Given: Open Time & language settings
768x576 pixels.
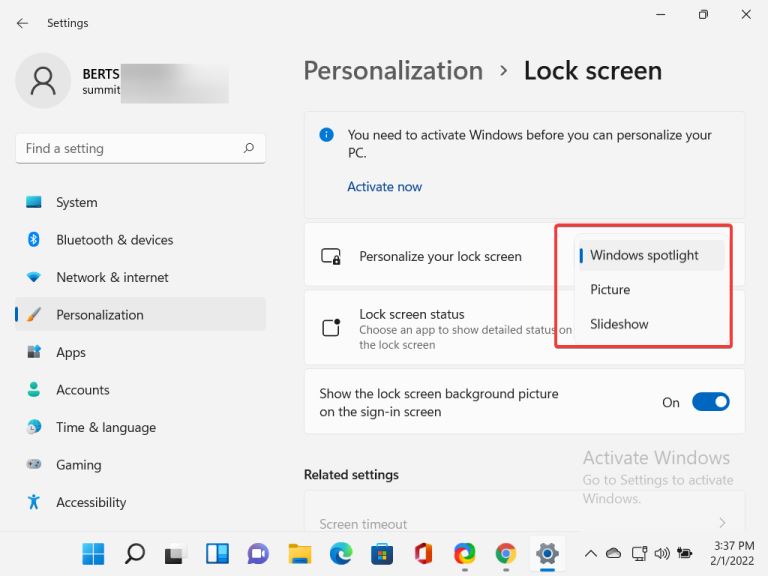Looking at the screenshot, I should click(141, 427).
